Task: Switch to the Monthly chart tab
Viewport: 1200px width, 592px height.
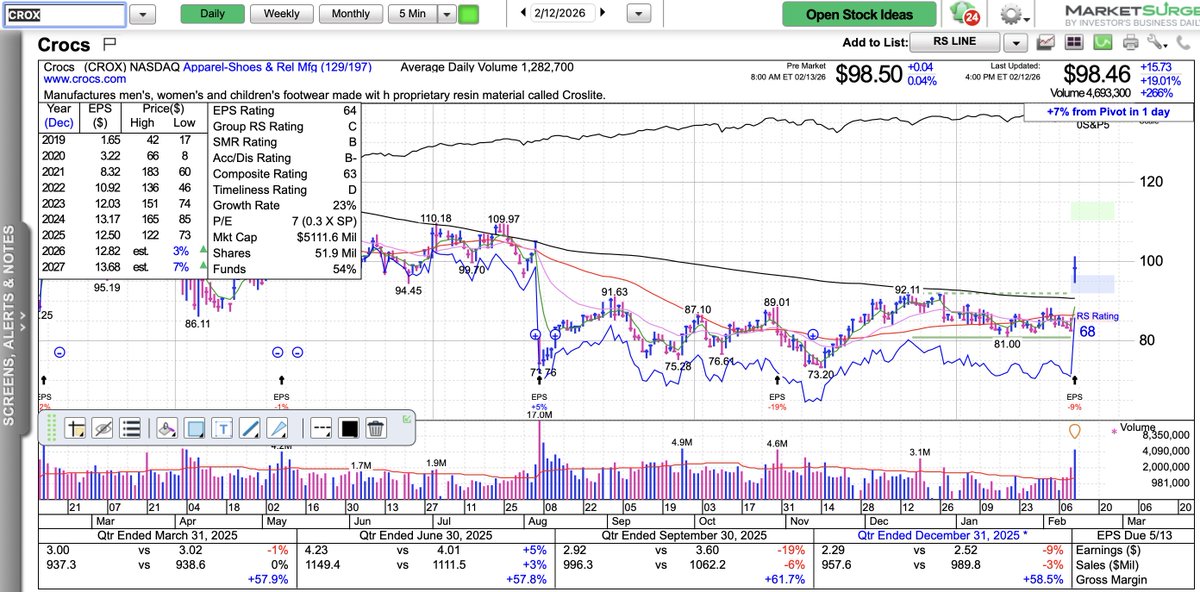Action: tap(350, 14)
